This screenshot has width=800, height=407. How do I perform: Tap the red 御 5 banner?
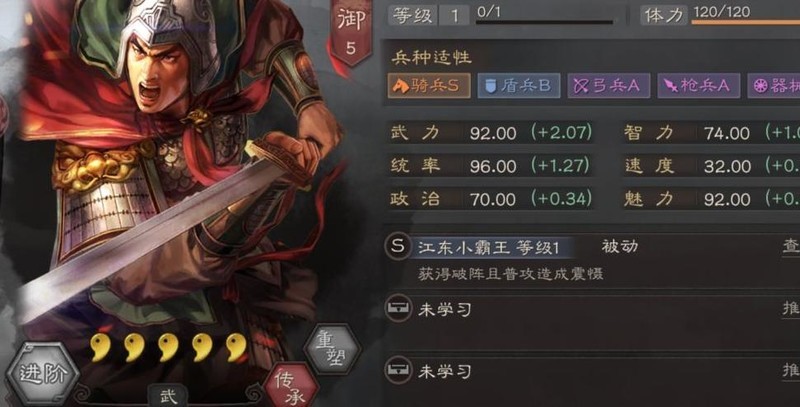click(351, 32)
